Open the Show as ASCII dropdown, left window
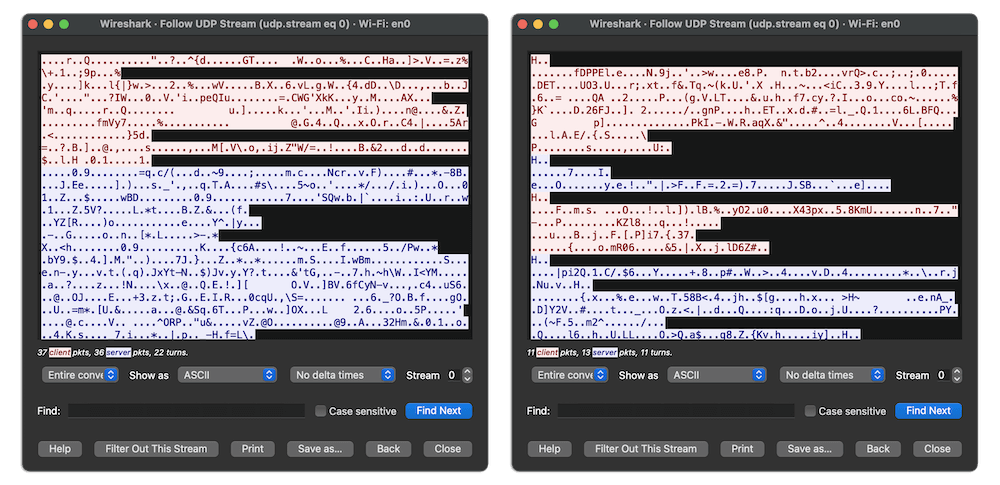1000x485 pixels. tap(227, 375)
